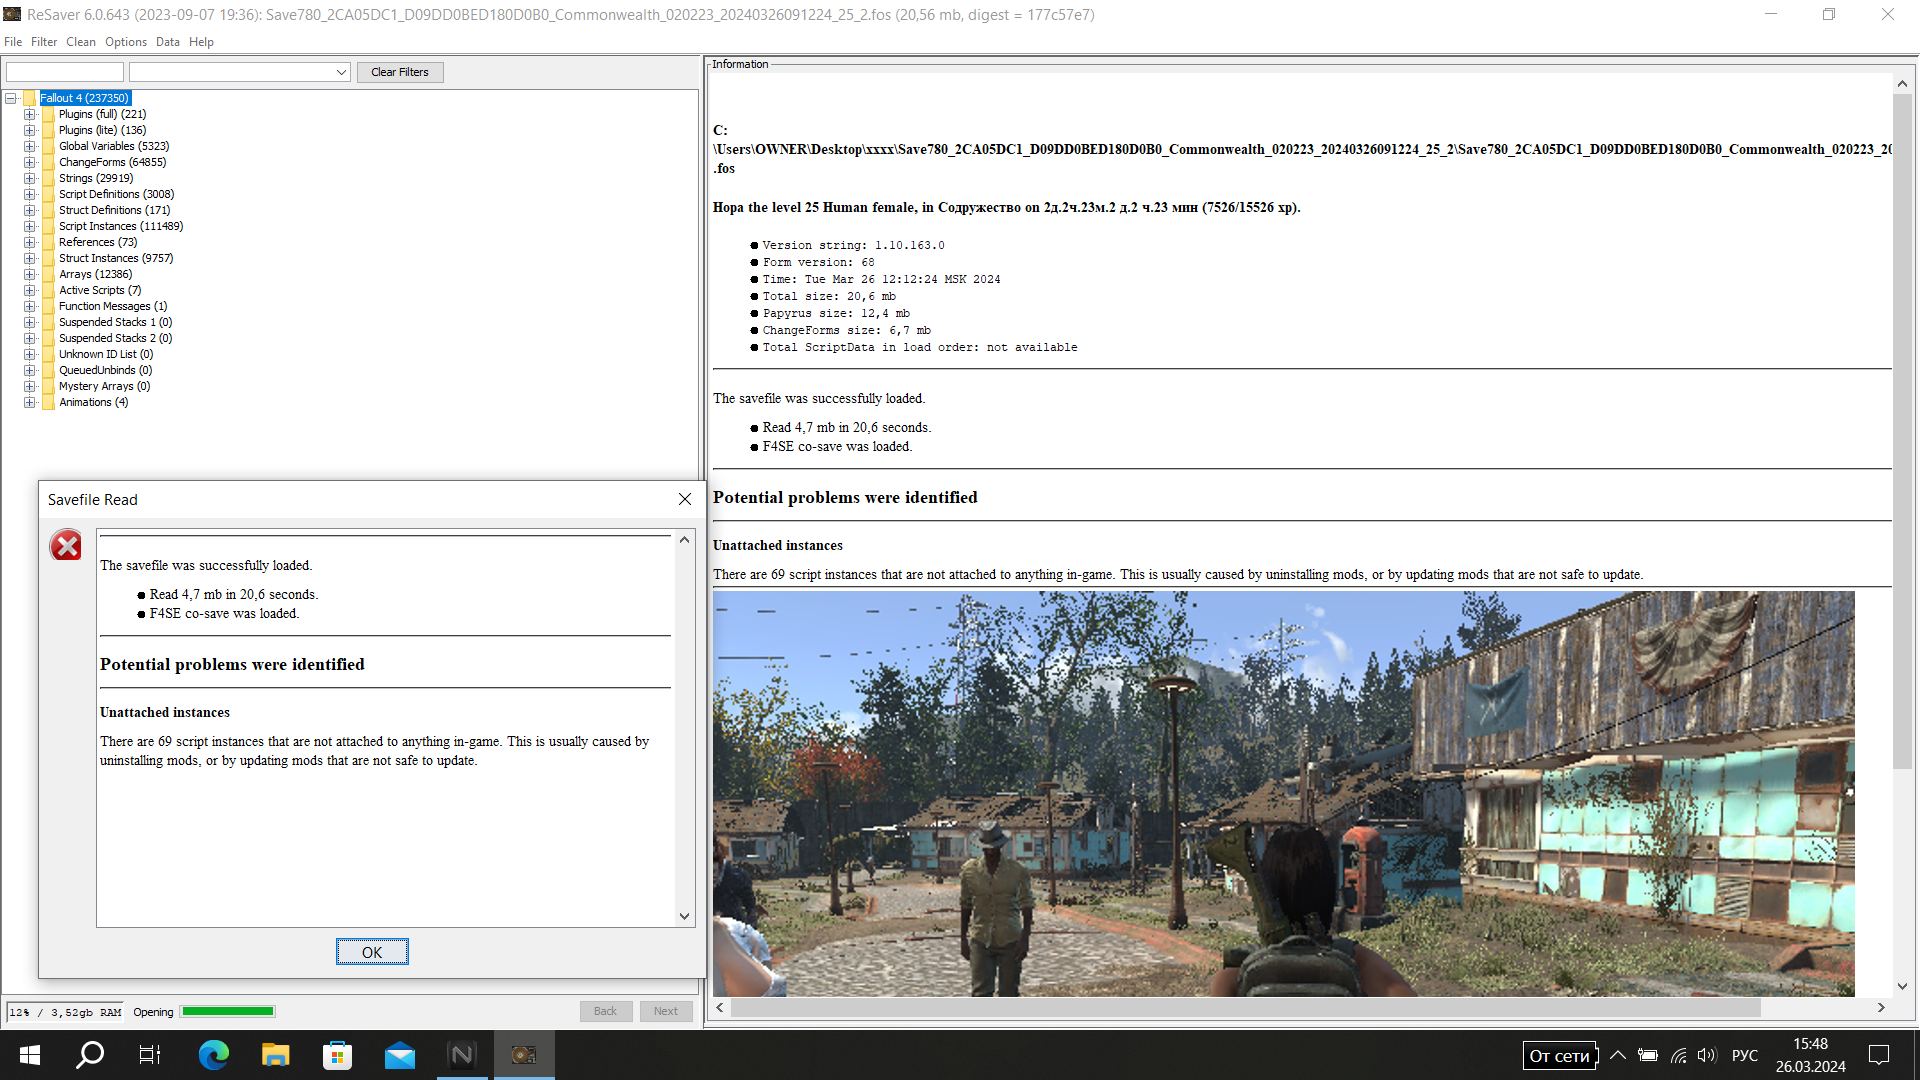Click the ChangeForms folder icon
Viewport: 1920px width, 1080px height.
[x=48, y=162]
